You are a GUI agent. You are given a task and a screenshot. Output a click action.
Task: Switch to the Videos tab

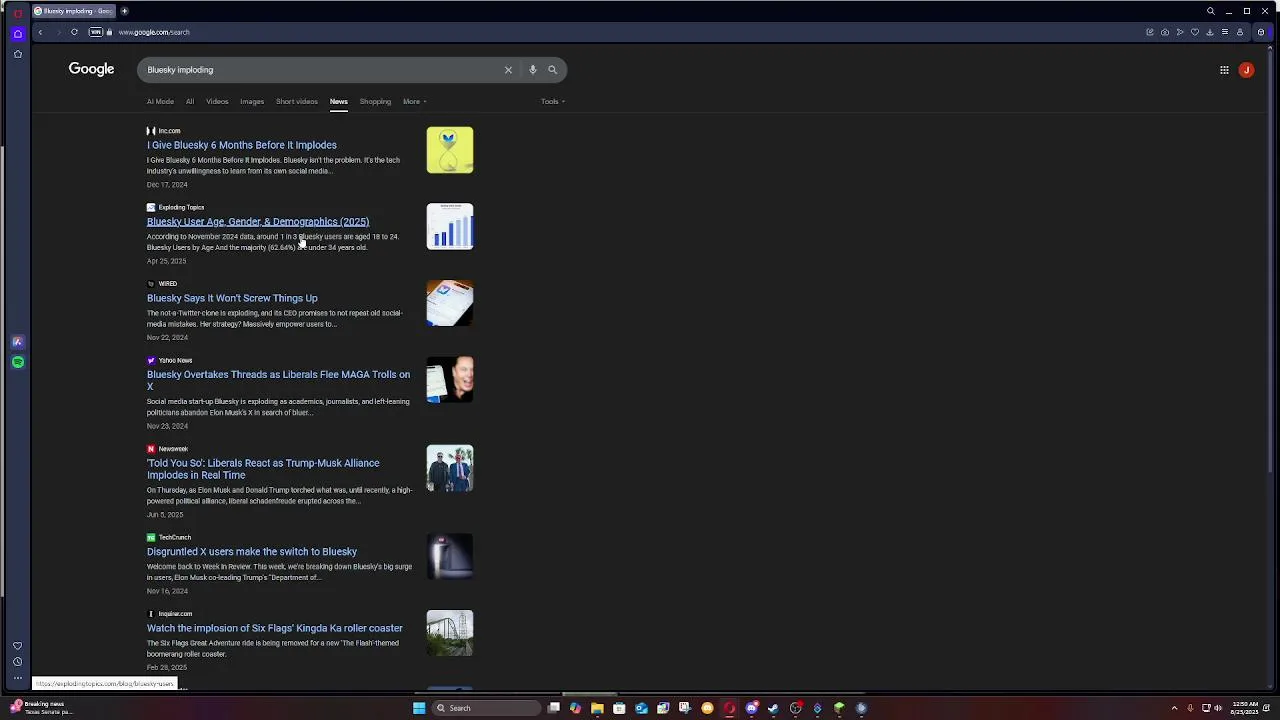pyautogui.click(x=217, y=101)
